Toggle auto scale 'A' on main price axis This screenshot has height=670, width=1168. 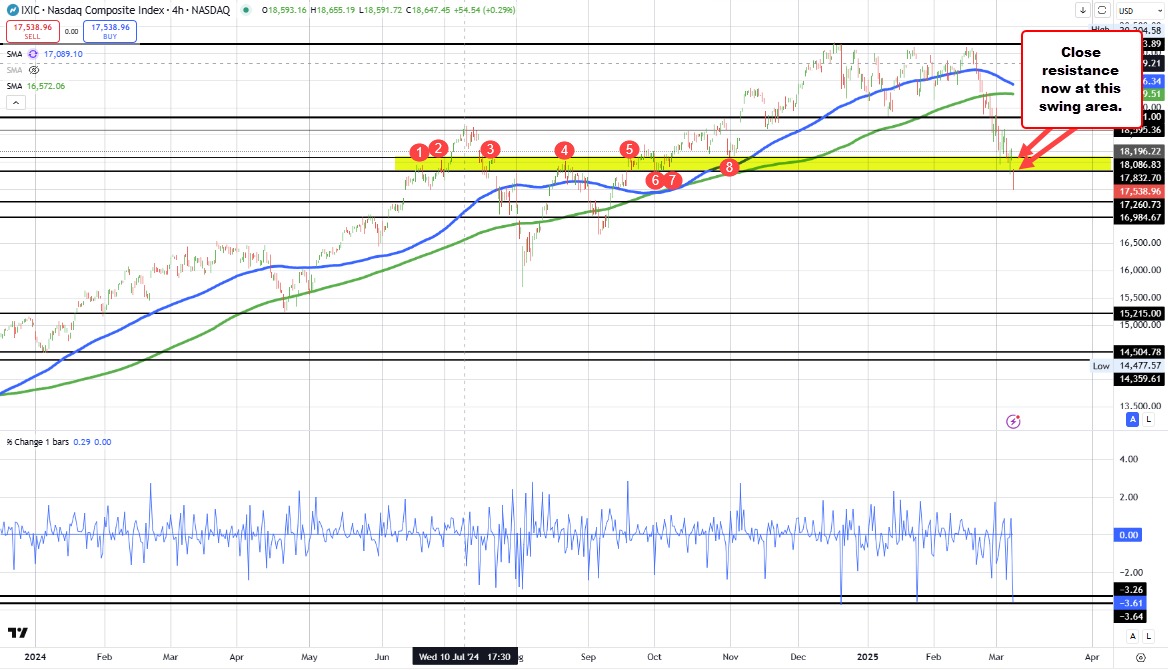[1133, 421]
